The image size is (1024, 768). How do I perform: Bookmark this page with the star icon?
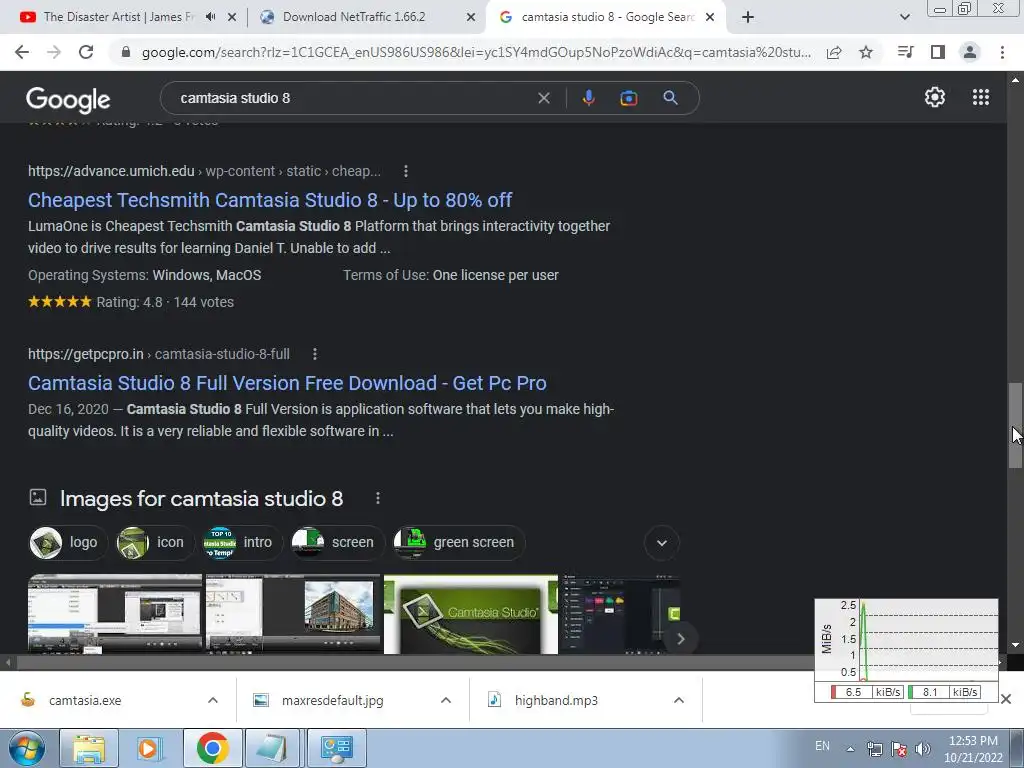[866, 52]
